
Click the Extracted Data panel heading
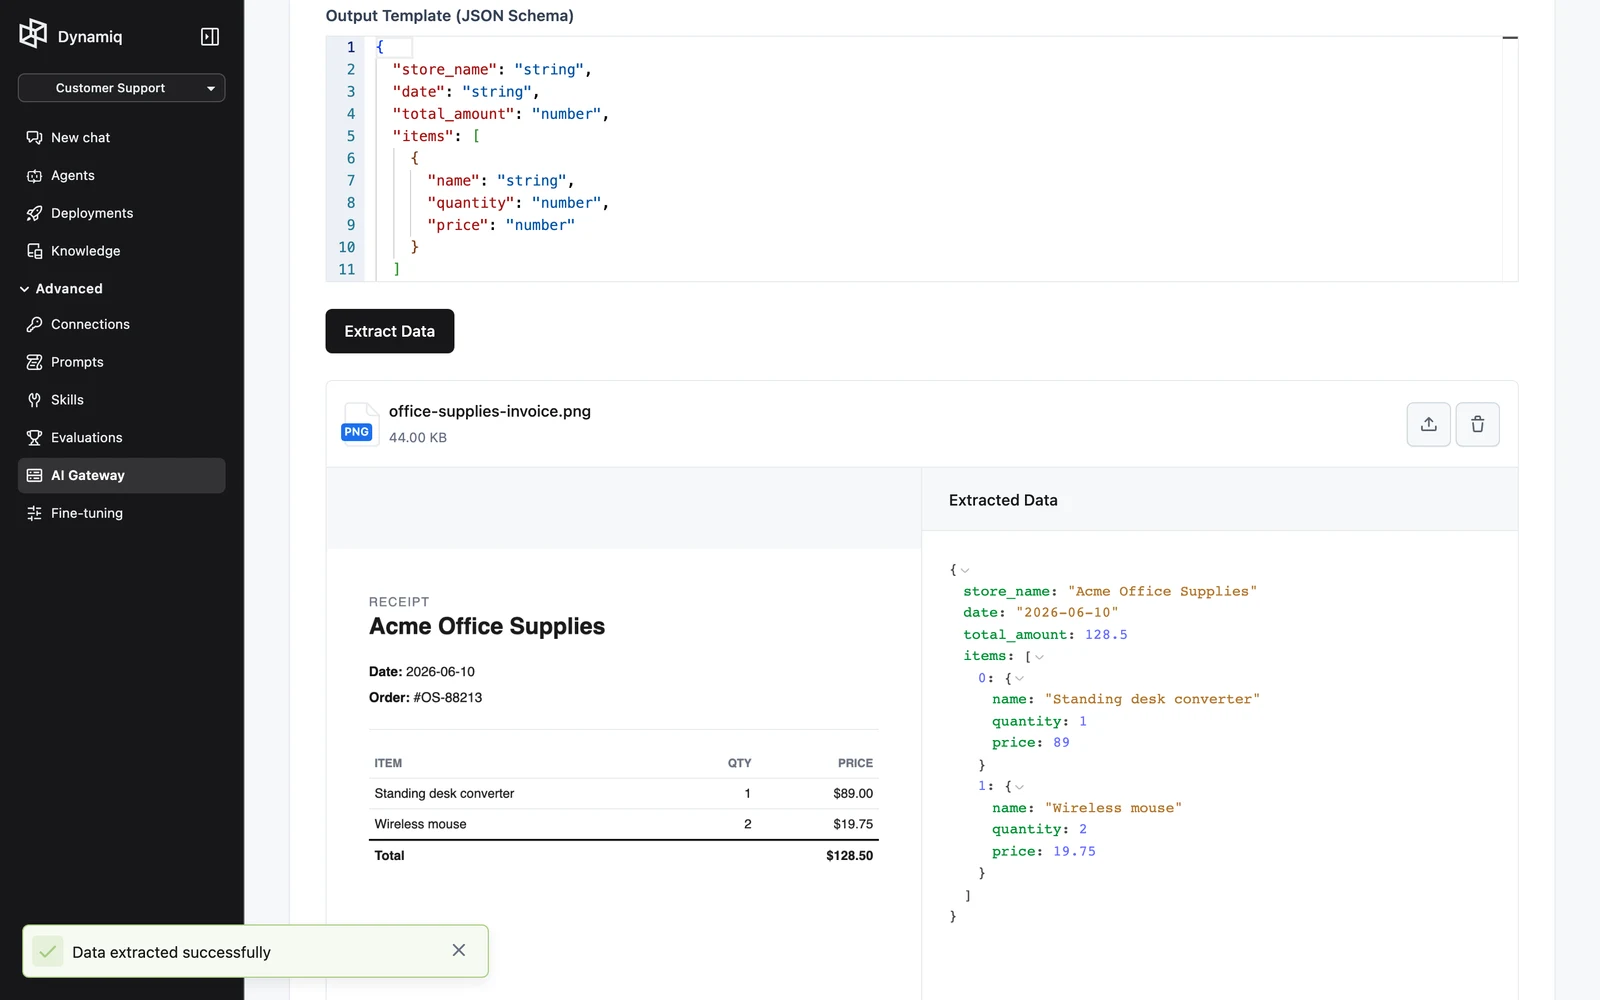point(1003,500)
